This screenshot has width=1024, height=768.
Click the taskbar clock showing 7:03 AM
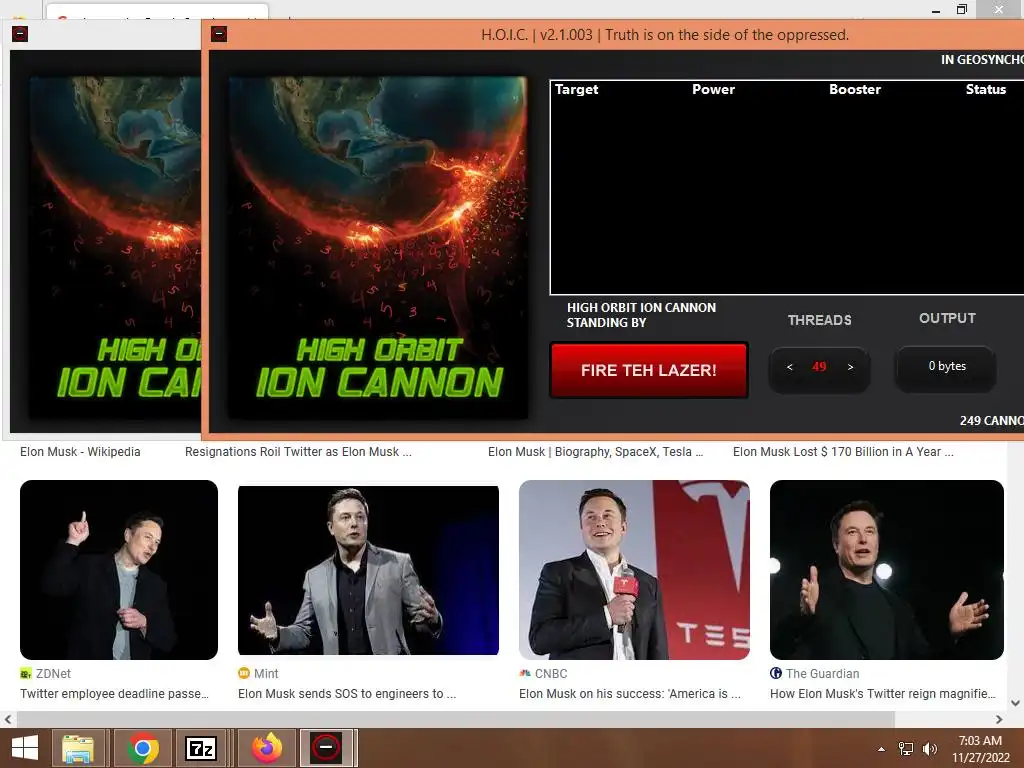coord(980,749)
